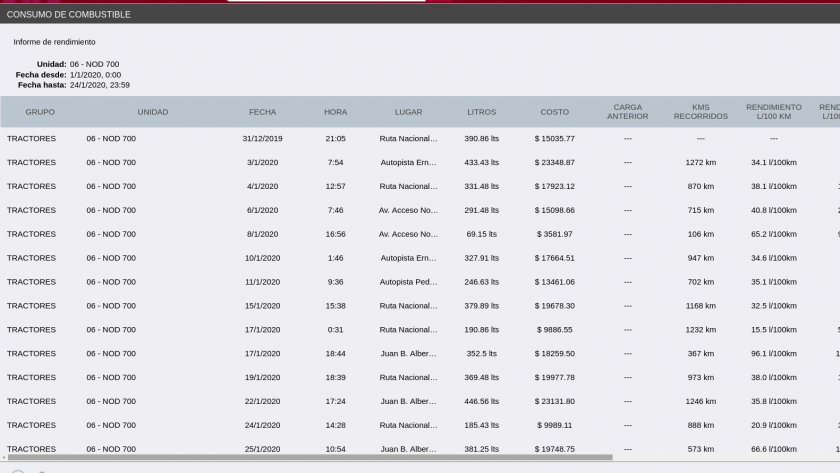Viewport: 840px width, 473px height.
Task: Click the Autopista Ped... location cell
Action: (408, 282)
